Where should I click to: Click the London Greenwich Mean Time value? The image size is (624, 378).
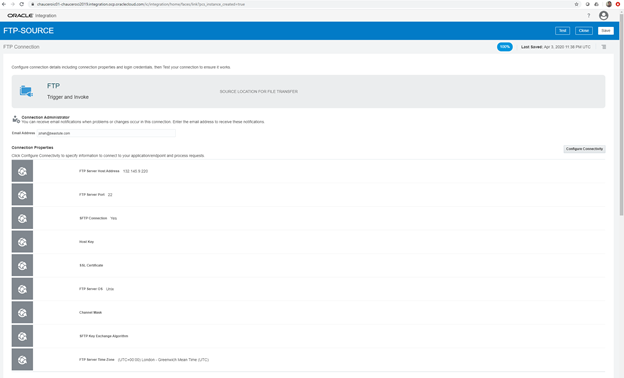(163, 360)
